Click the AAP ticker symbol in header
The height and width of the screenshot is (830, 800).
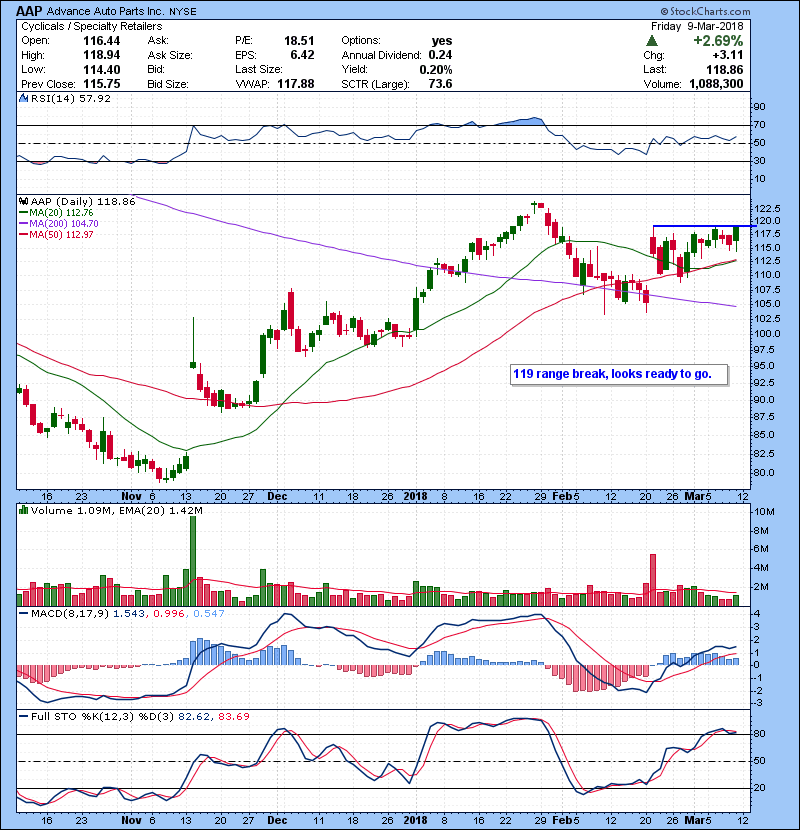[x=29, y=11]
